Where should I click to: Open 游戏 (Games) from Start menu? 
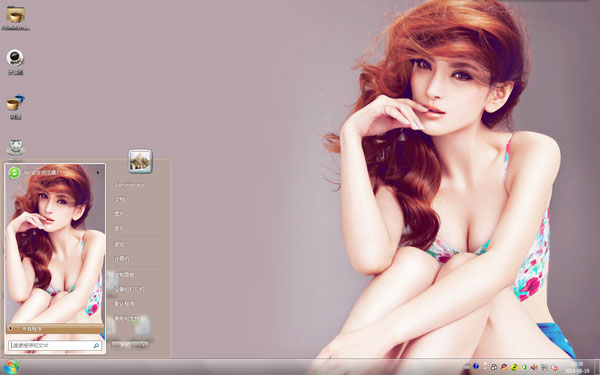pyautogui.click(x=119, y=244)
